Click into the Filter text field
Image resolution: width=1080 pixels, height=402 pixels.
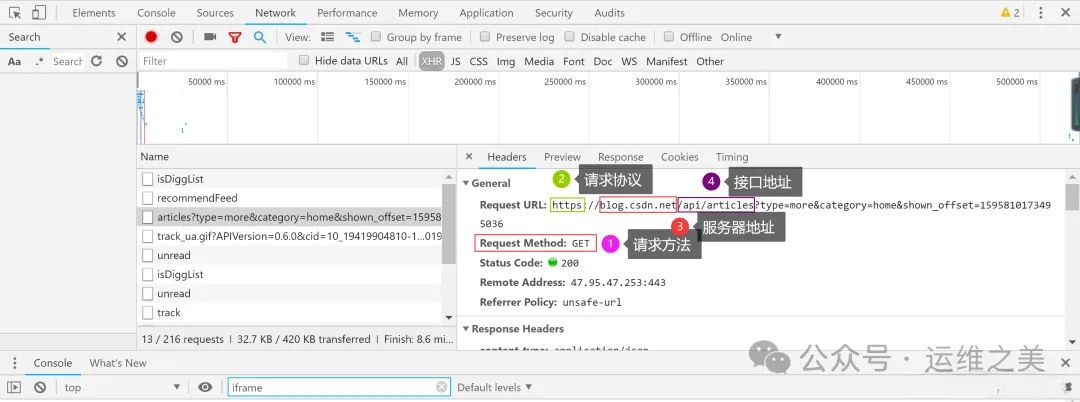(213, 61)
